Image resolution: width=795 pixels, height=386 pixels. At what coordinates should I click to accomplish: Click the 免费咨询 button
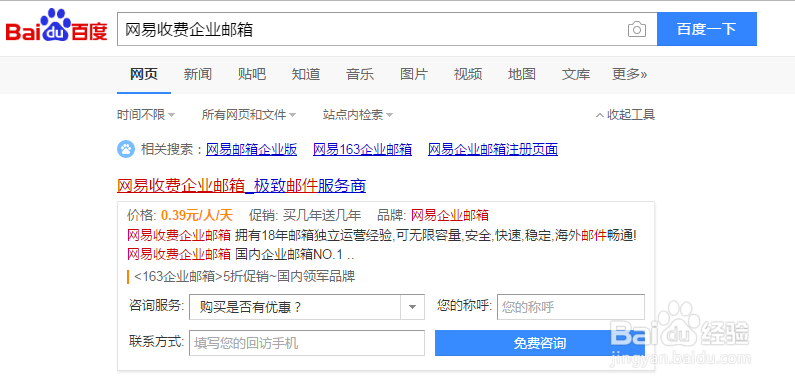coord(540,343)
